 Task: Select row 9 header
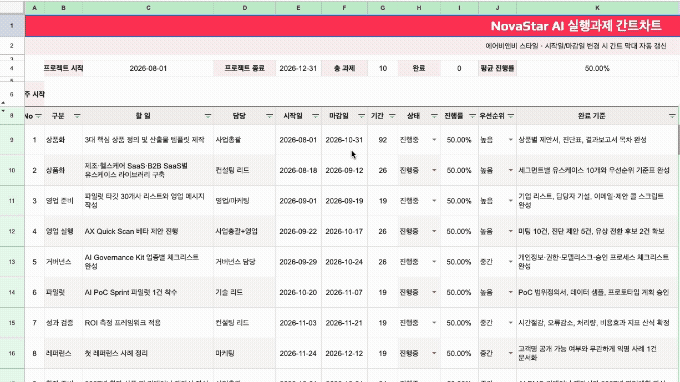pyautogui.click(x=12, y=140)
